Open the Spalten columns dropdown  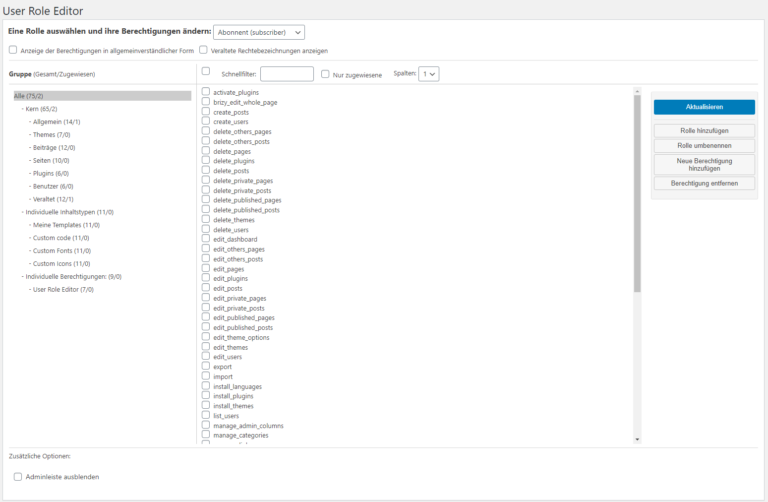[x=429, y=74]
